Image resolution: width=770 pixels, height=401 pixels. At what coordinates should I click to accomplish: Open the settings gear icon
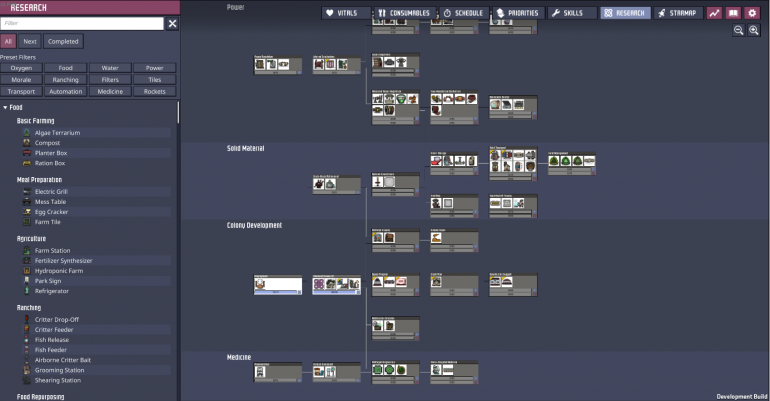(752, 13)
